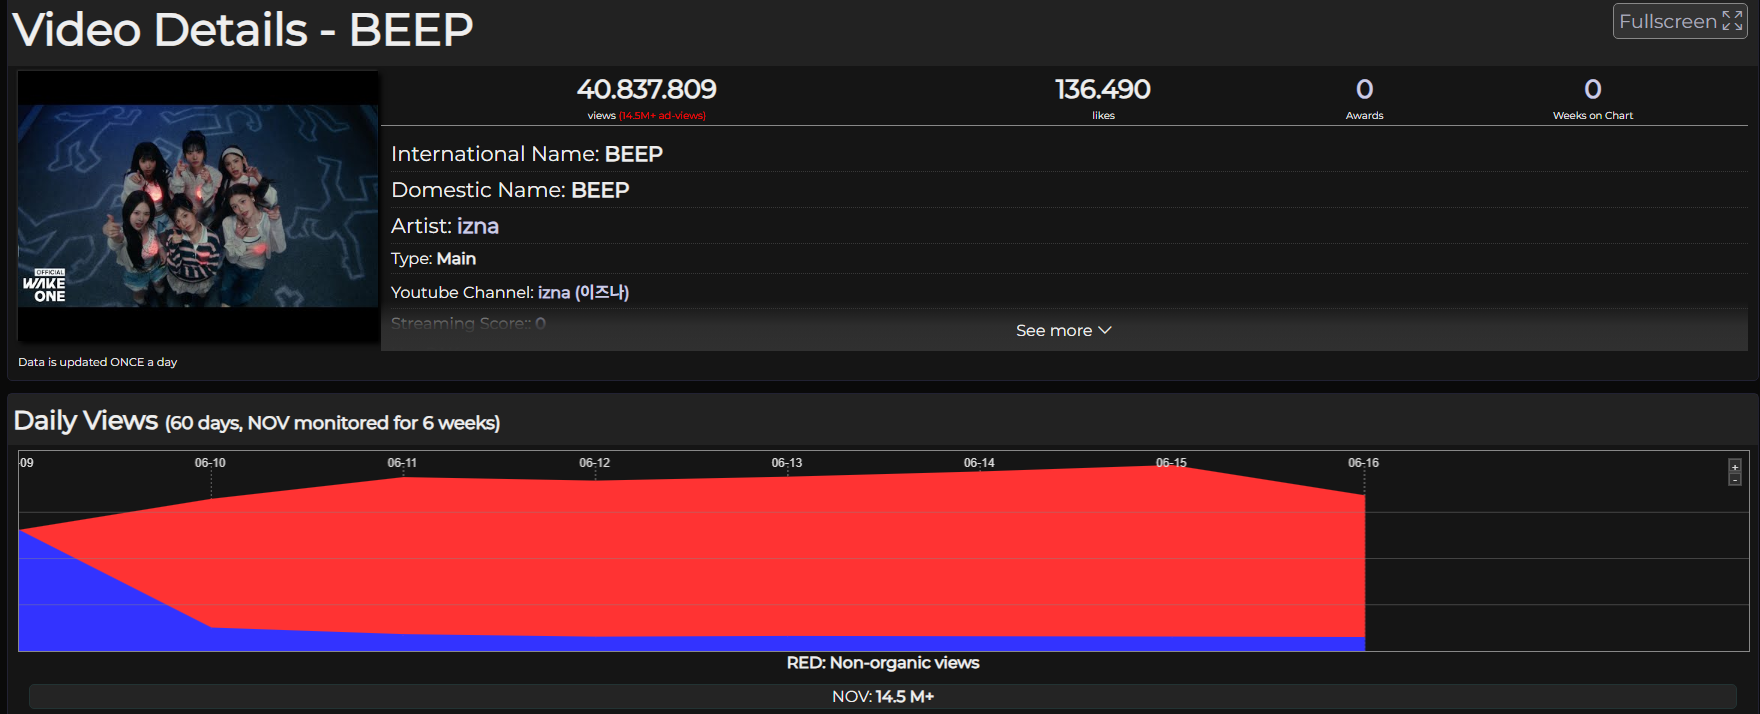This screenshot has height=714, width=1760.
Task: Click the red 14.5M+ ad-views note
Action: tap(662, 116)
